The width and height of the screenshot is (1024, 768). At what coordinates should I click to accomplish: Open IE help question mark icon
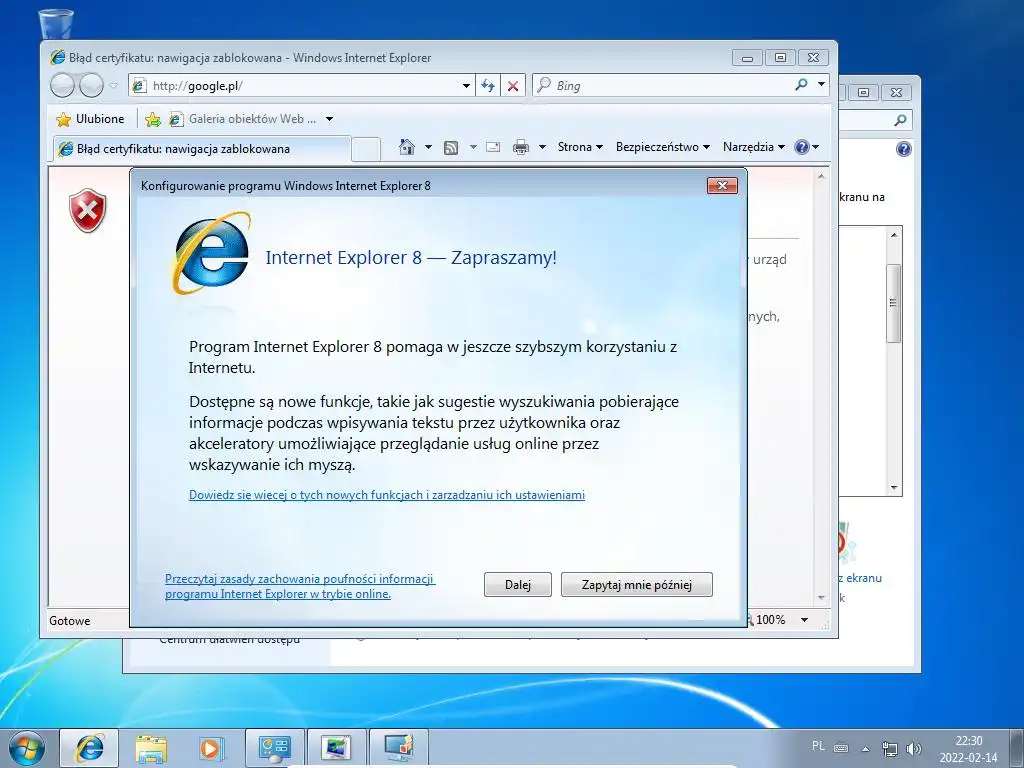click(x=802, y=147)
